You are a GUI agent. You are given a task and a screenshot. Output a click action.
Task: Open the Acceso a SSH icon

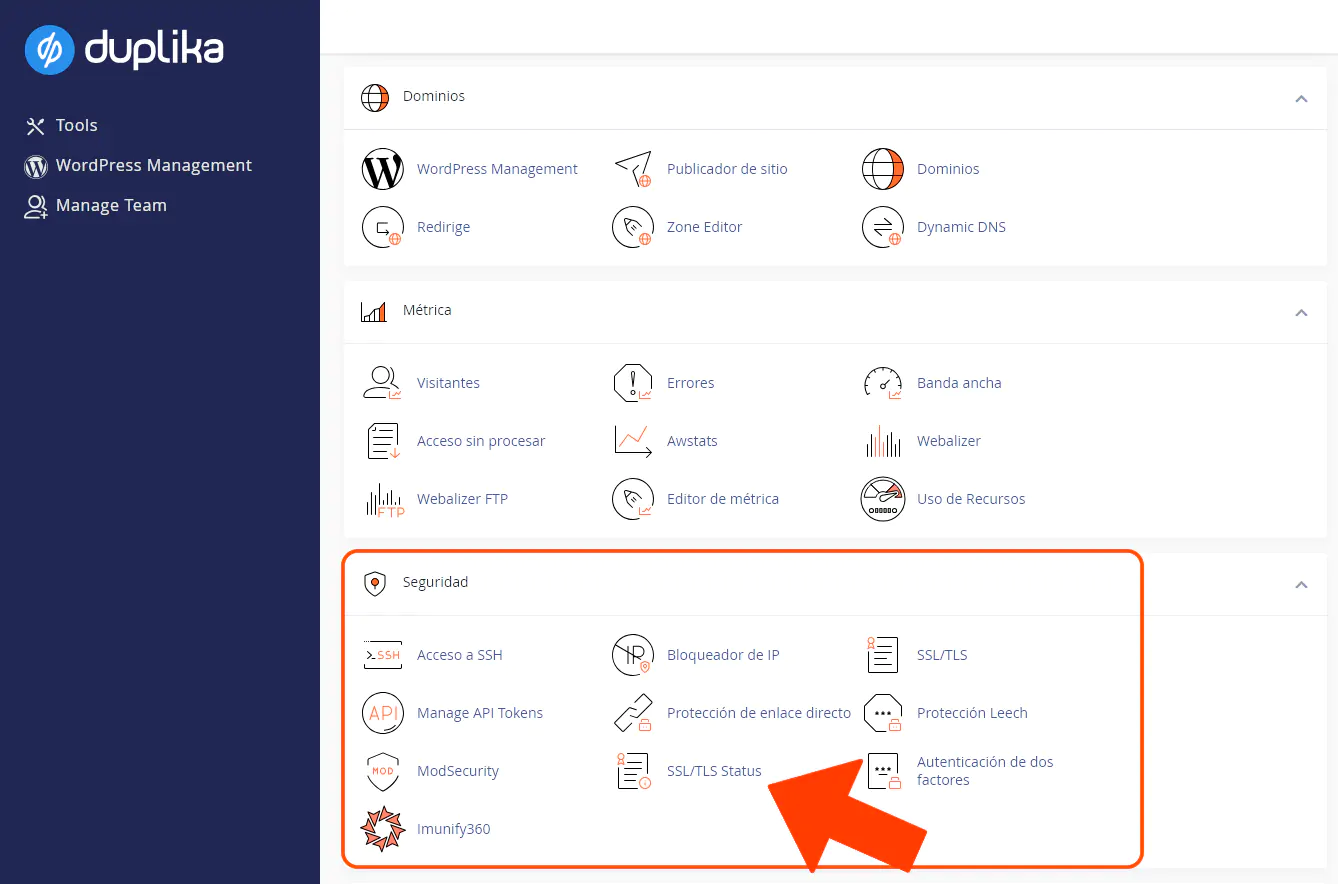click(382, 656)
